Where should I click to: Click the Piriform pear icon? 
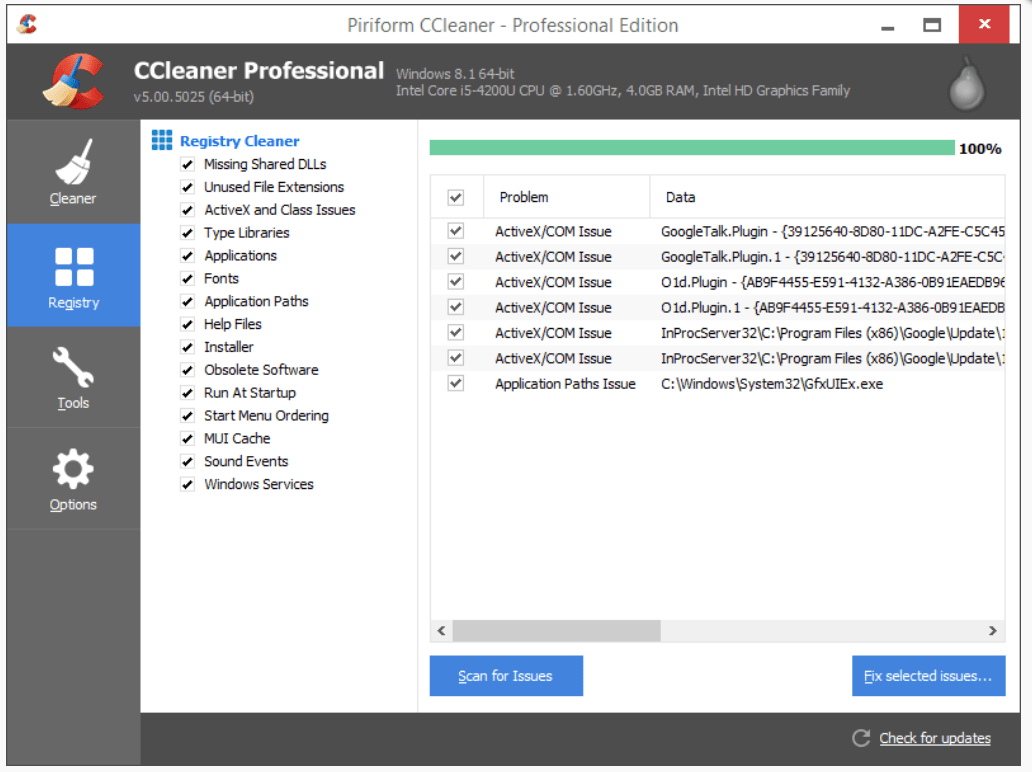pyautogui.click(x=967, y=83)
